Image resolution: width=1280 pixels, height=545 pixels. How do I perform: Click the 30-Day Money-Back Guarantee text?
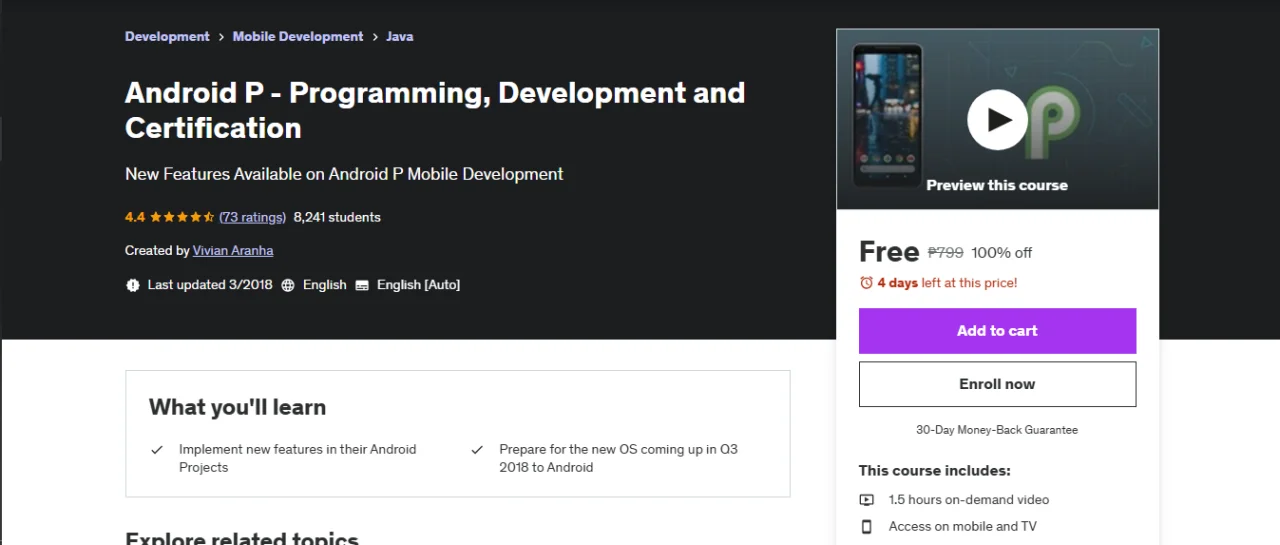(x=997, y=430)
